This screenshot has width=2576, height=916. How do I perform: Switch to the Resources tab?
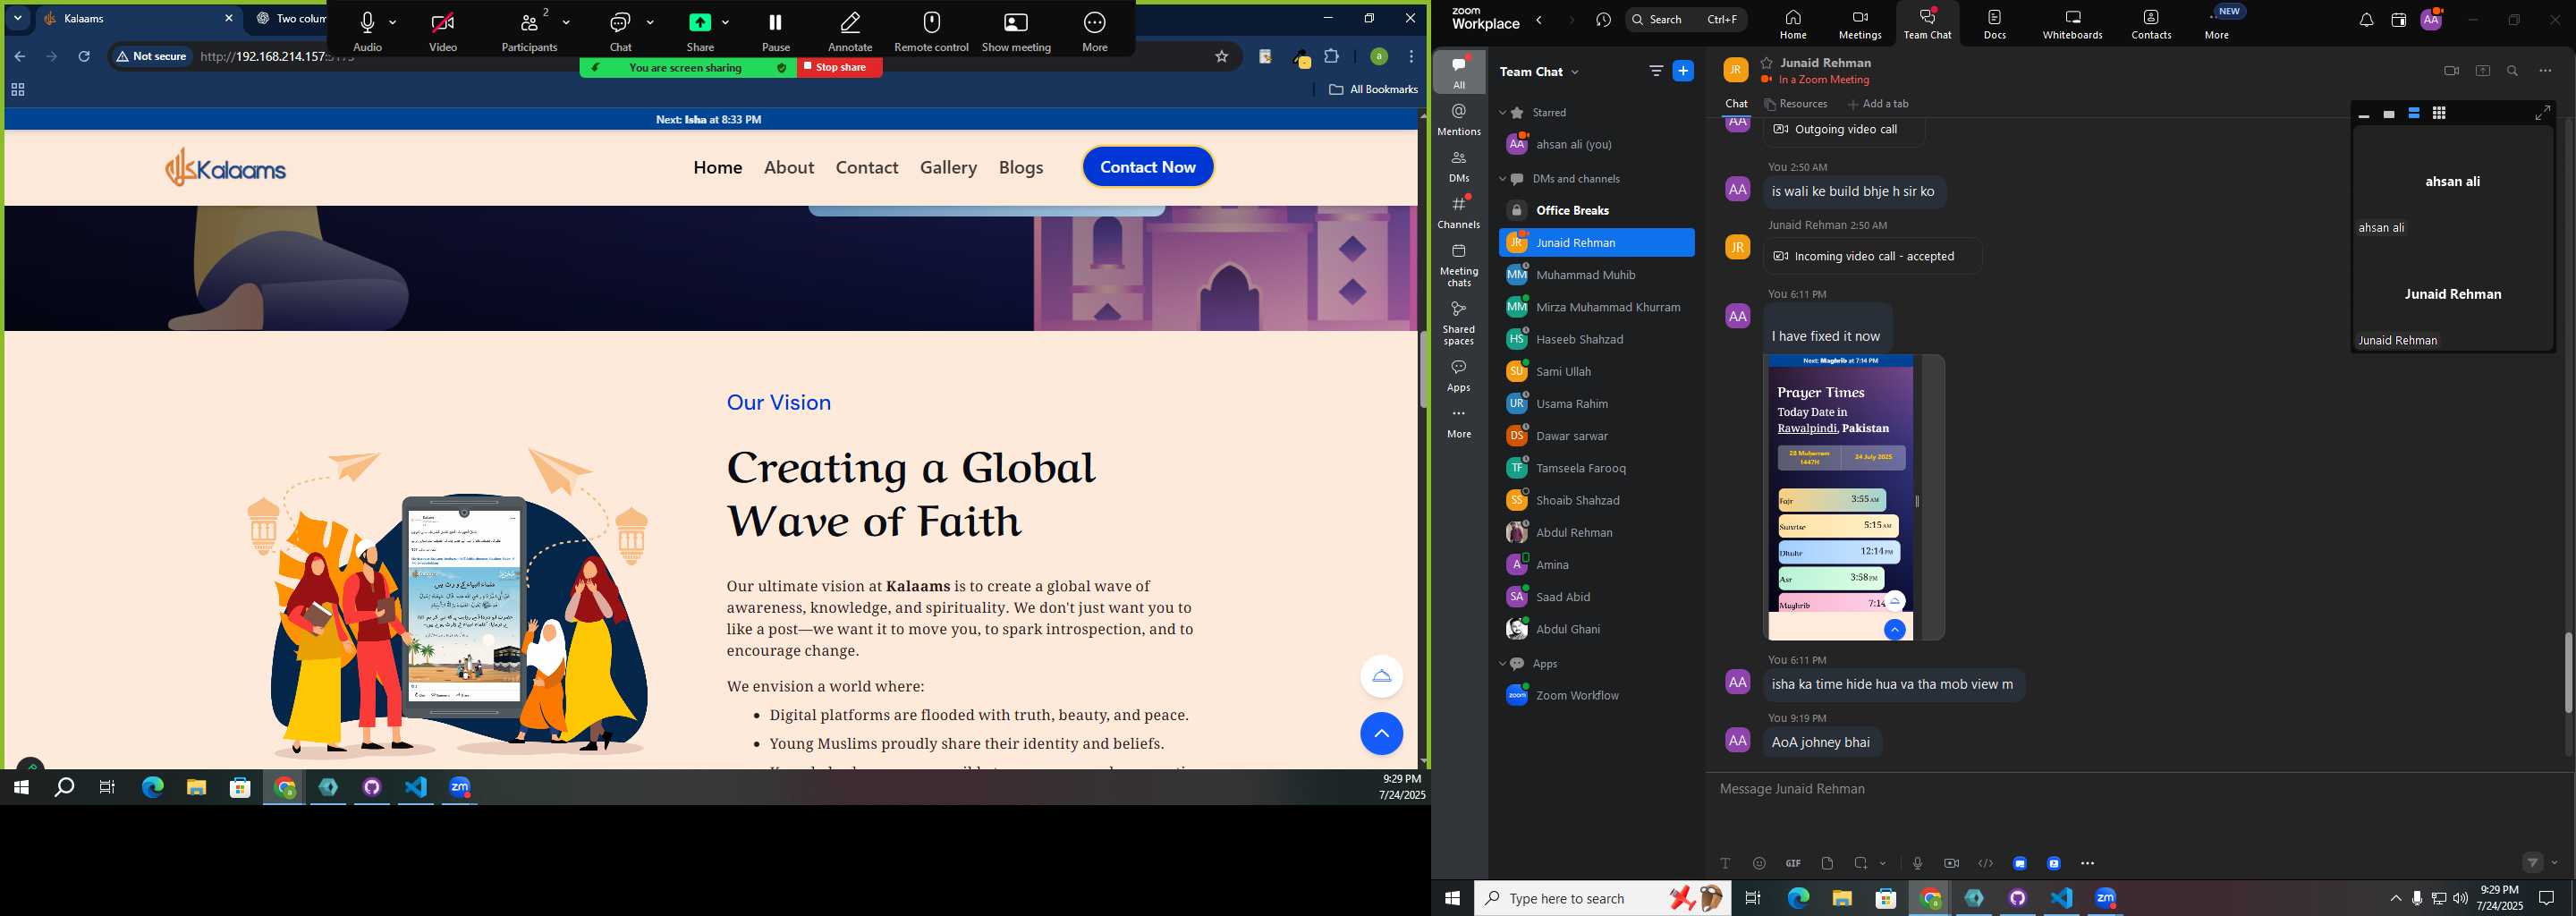[1796, 104]
